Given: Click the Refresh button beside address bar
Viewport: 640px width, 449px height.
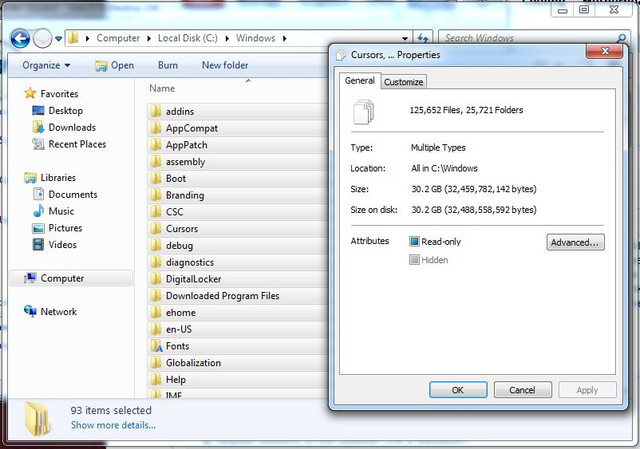Looking at the screenshot, I should pyautogui.click(x=423, y=38).
